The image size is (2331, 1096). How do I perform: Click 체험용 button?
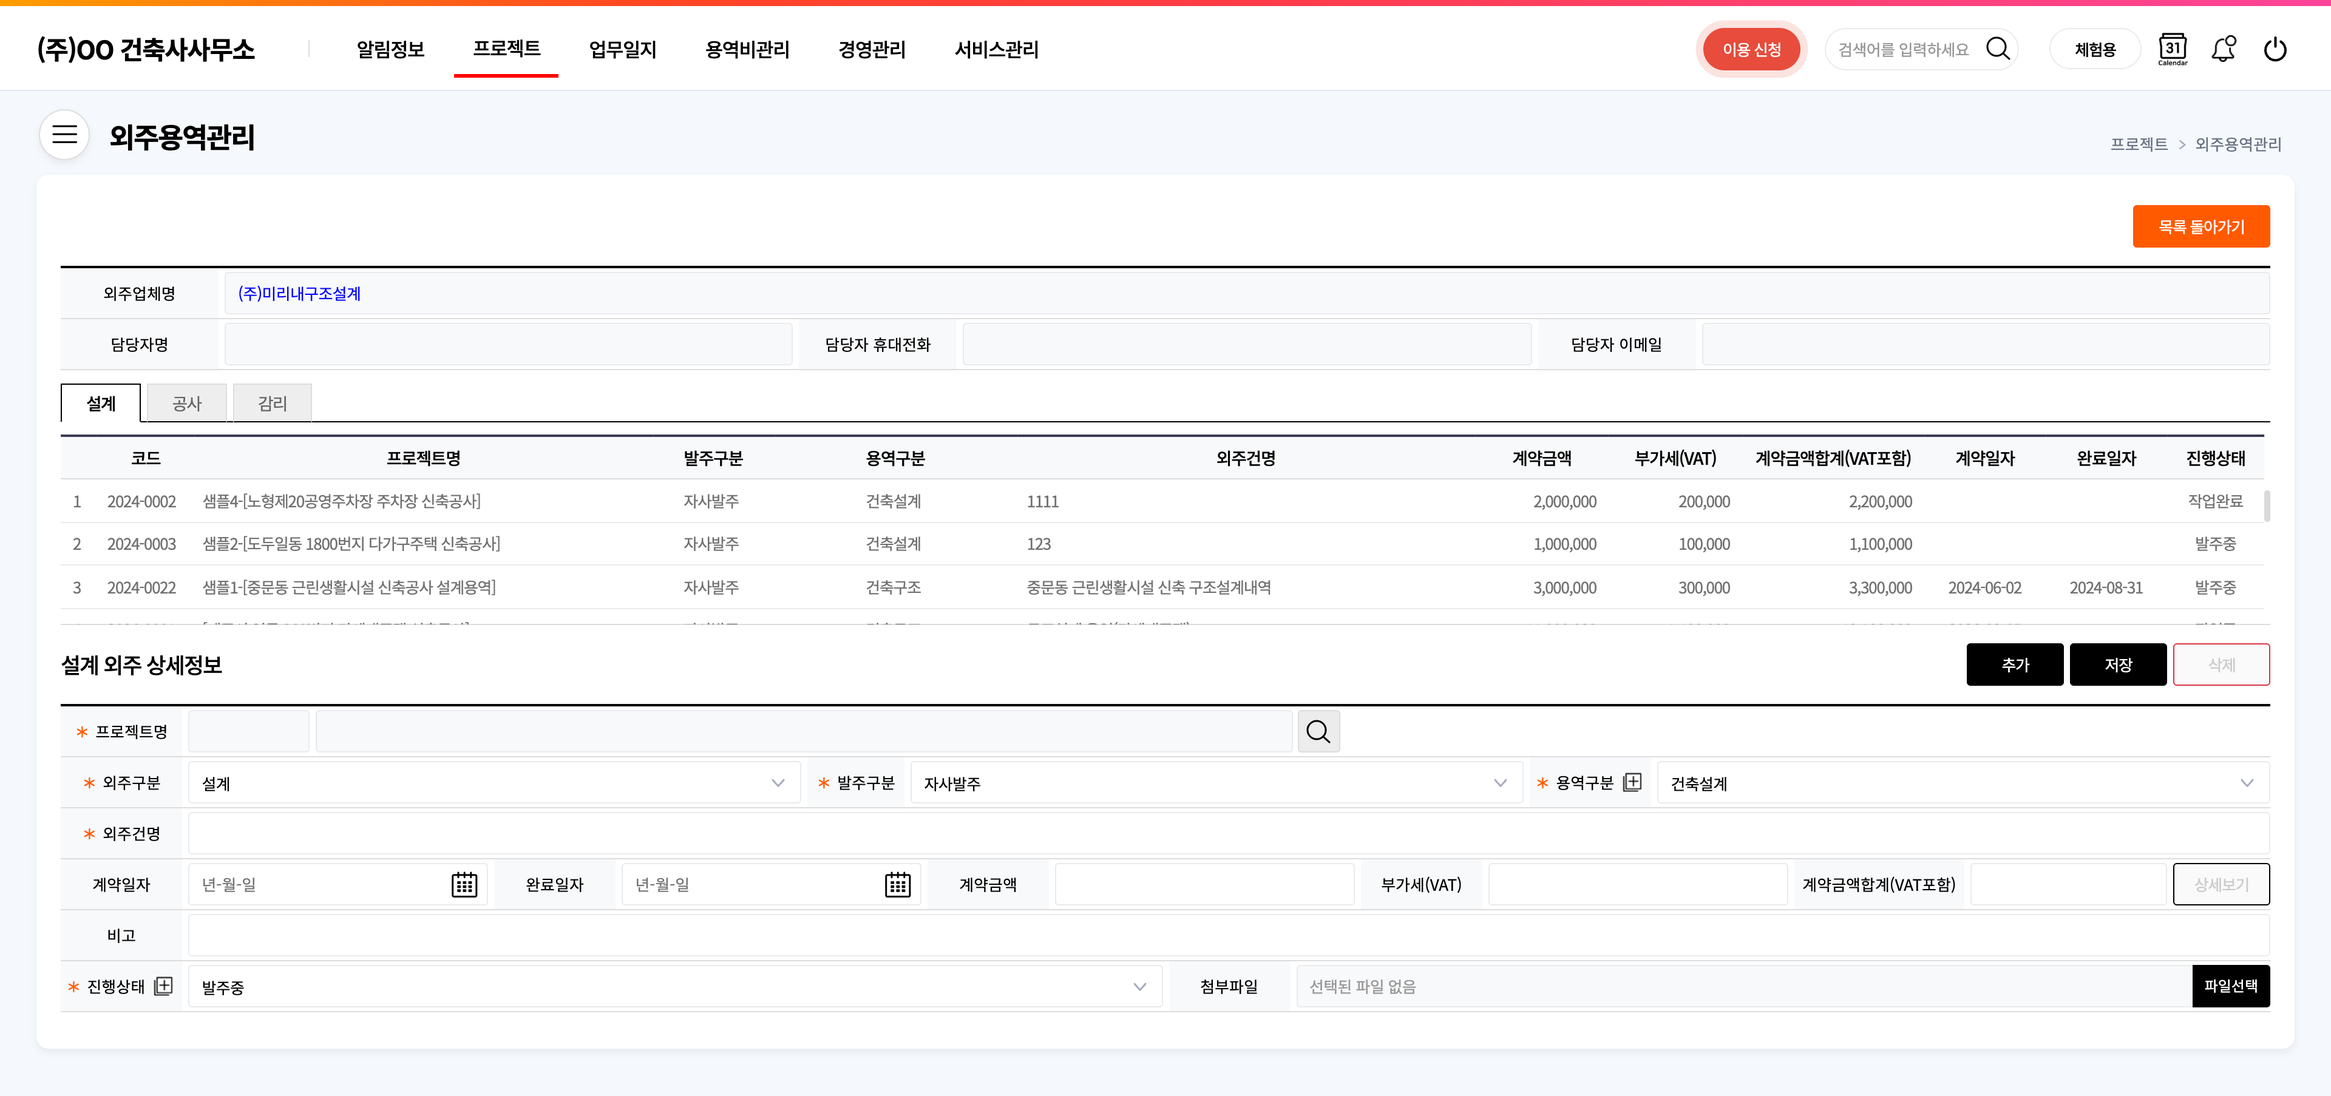2095,49
